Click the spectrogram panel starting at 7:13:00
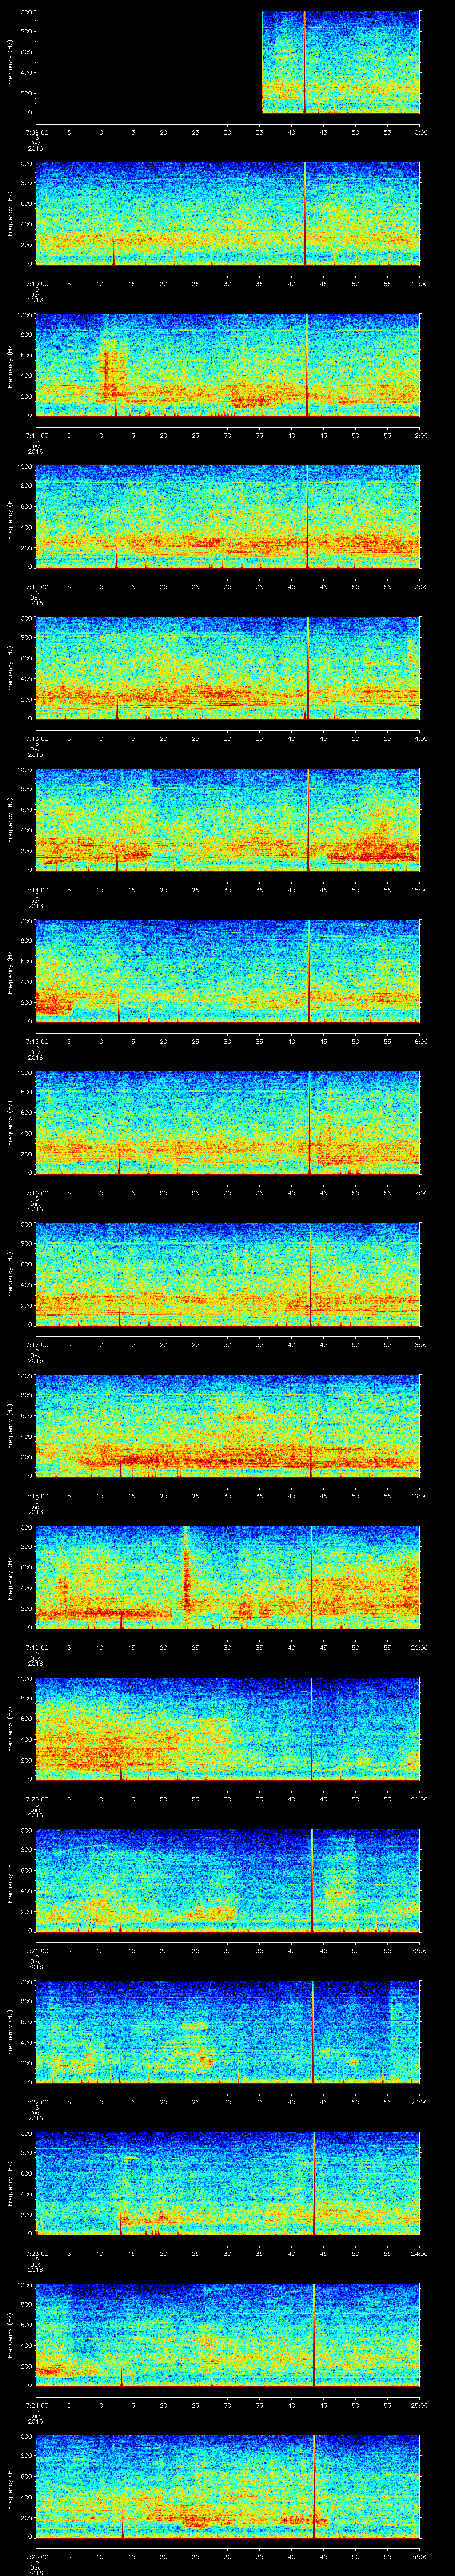 [x=228, y=668]
